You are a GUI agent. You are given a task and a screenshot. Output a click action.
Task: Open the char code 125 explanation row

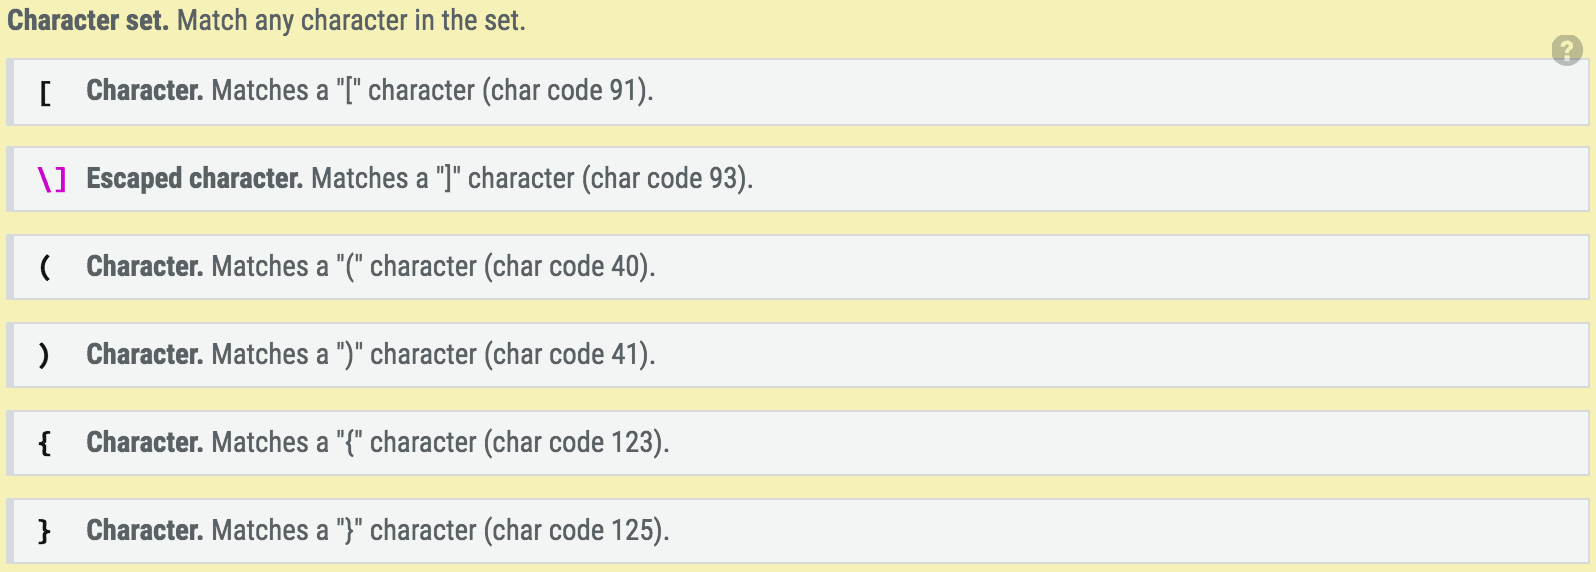[799, 532]
